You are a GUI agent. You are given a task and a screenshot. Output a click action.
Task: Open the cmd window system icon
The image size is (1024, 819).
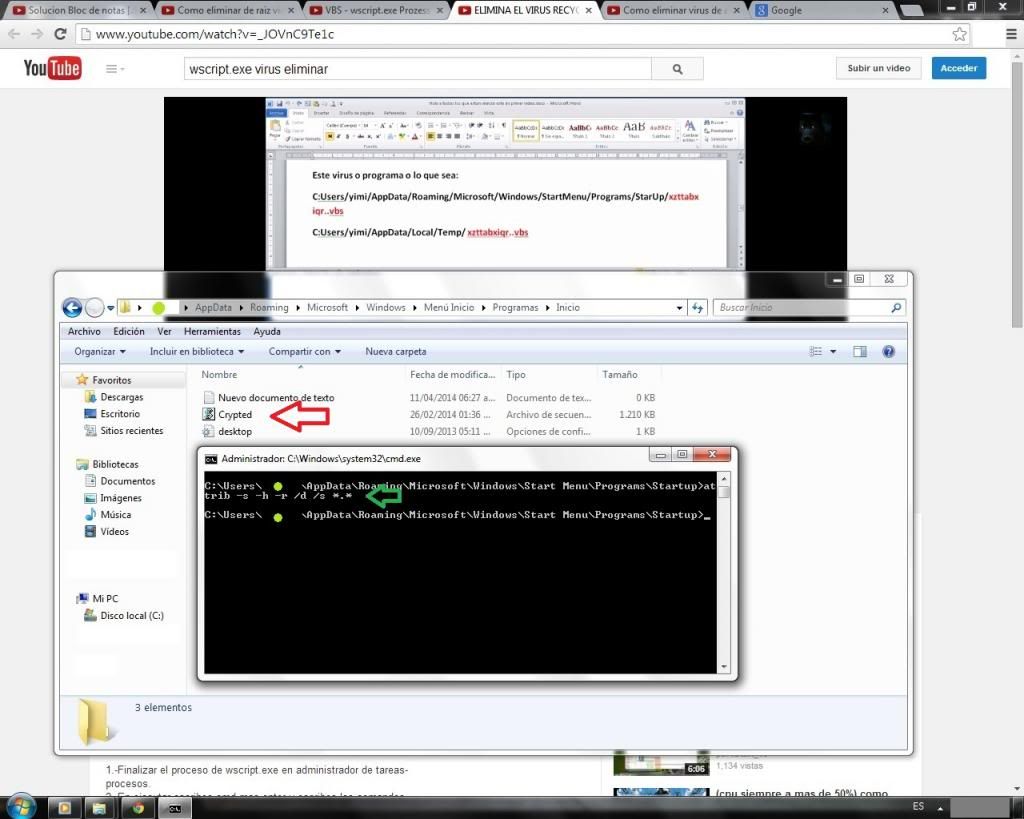pyautogui.click(x=211, y=459)
